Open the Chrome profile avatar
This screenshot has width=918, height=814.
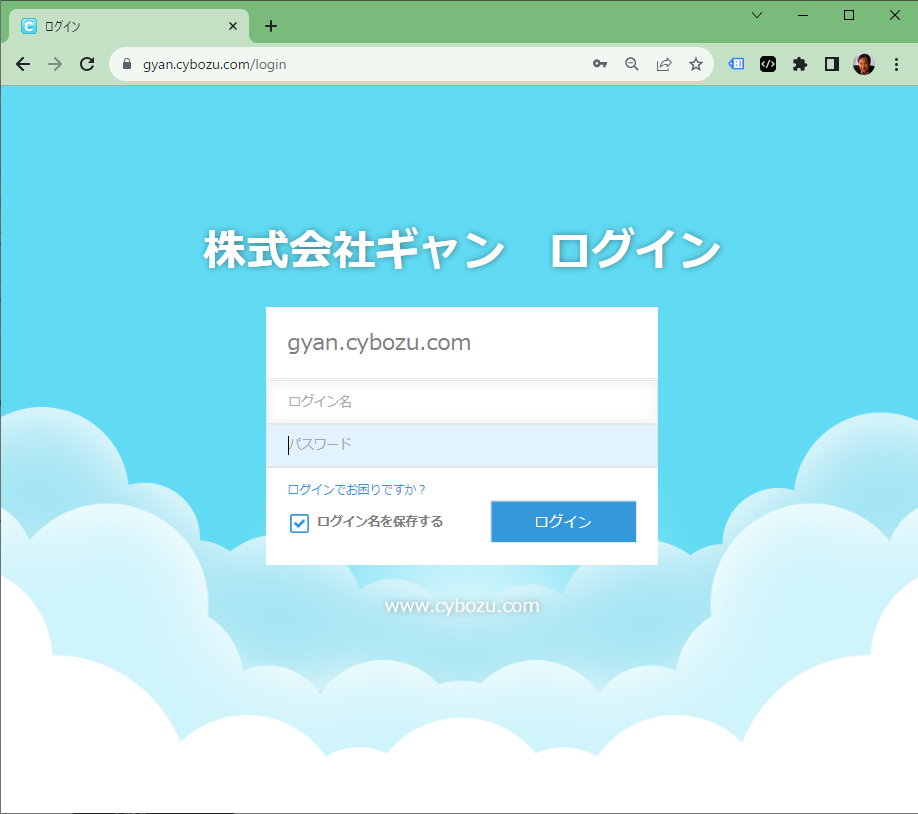click(864, 64)
